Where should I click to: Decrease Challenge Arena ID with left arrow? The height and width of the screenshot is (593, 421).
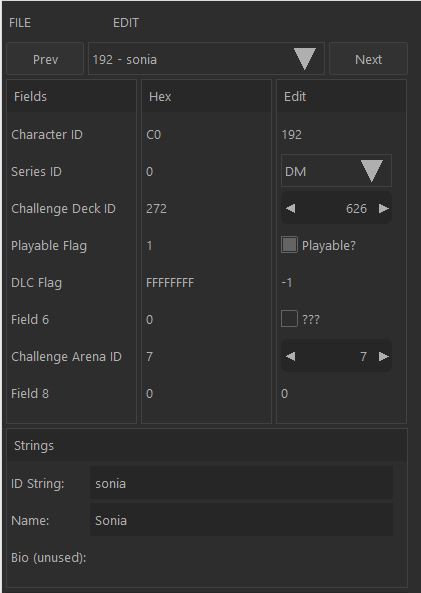coord(290,356)
